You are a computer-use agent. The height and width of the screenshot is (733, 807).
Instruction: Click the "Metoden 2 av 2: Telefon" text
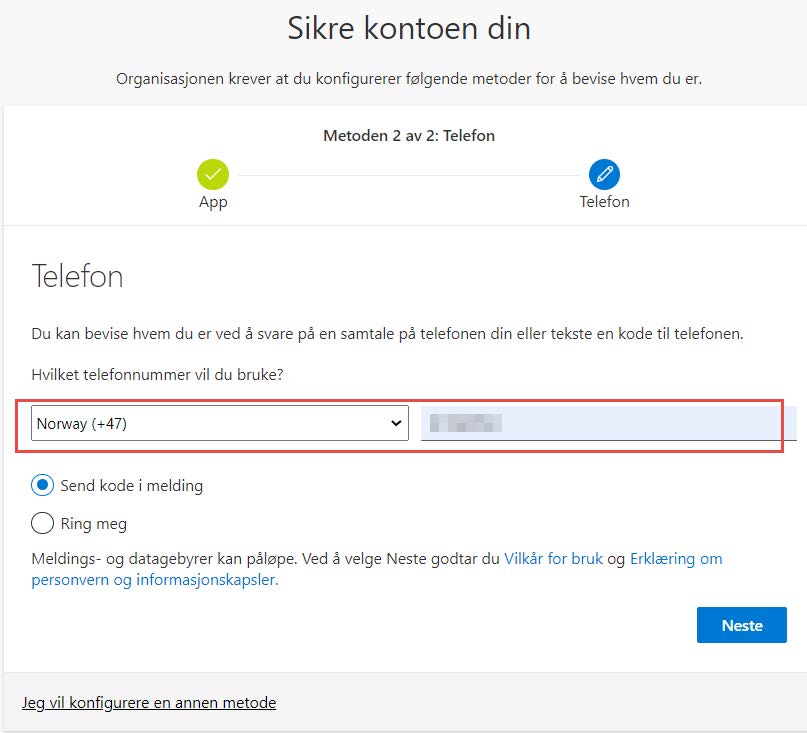[x=409, y=135]
